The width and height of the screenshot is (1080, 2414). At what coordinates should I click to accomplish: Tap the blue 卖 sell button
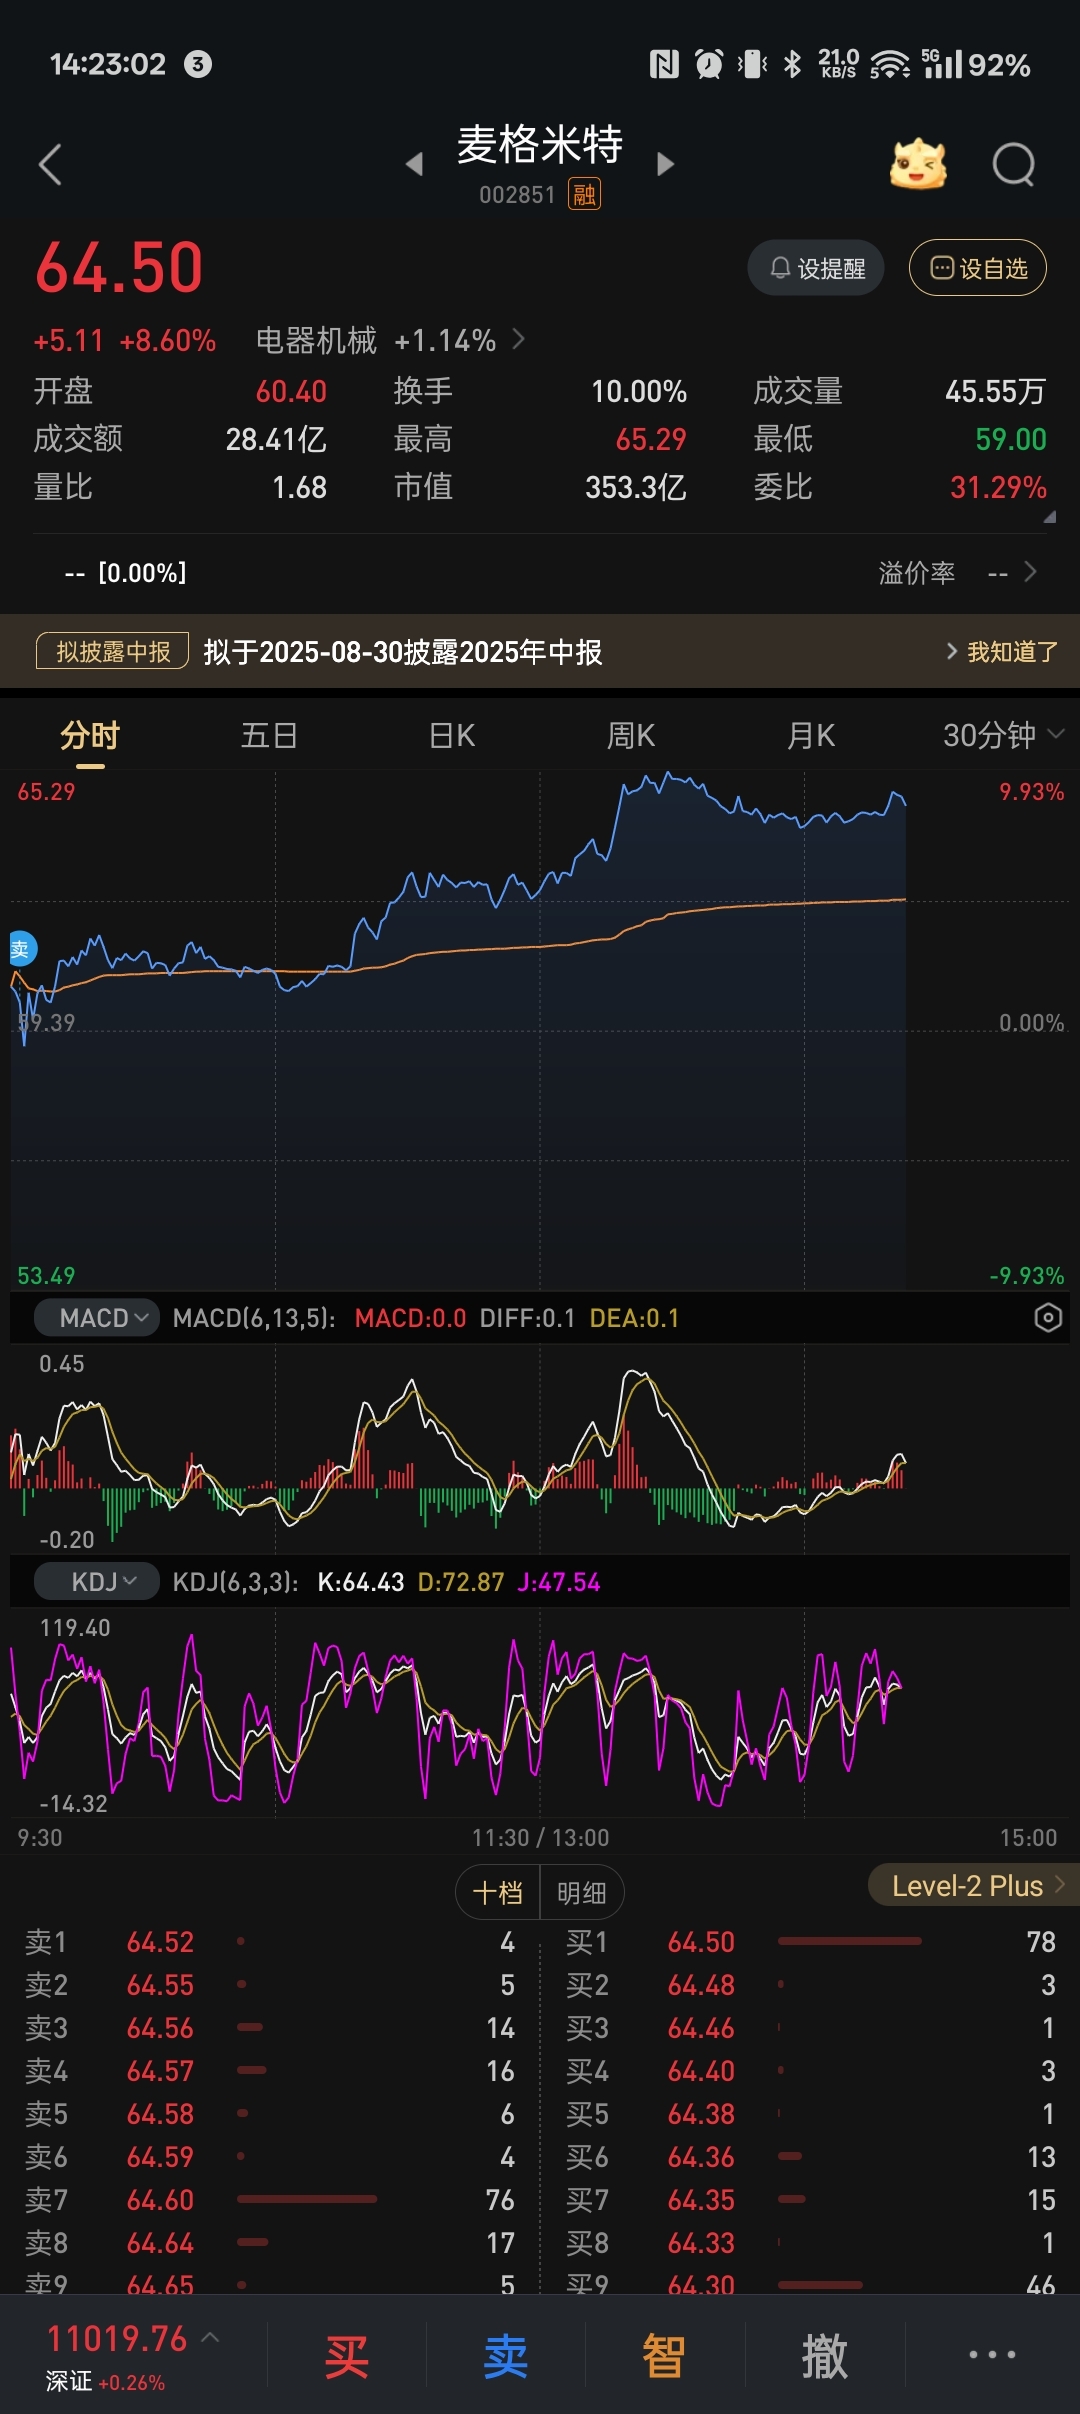506,2357
